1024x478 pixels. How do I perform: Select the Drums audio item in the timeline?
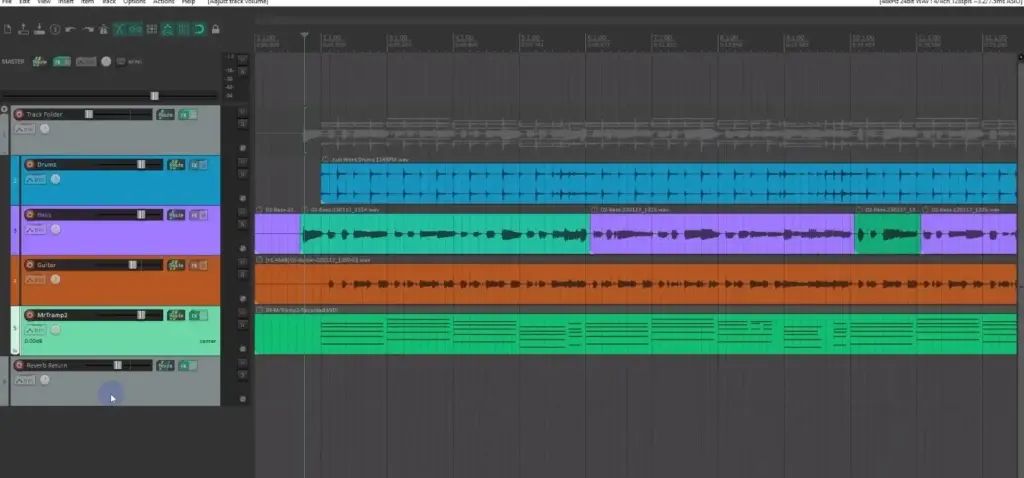669,183
